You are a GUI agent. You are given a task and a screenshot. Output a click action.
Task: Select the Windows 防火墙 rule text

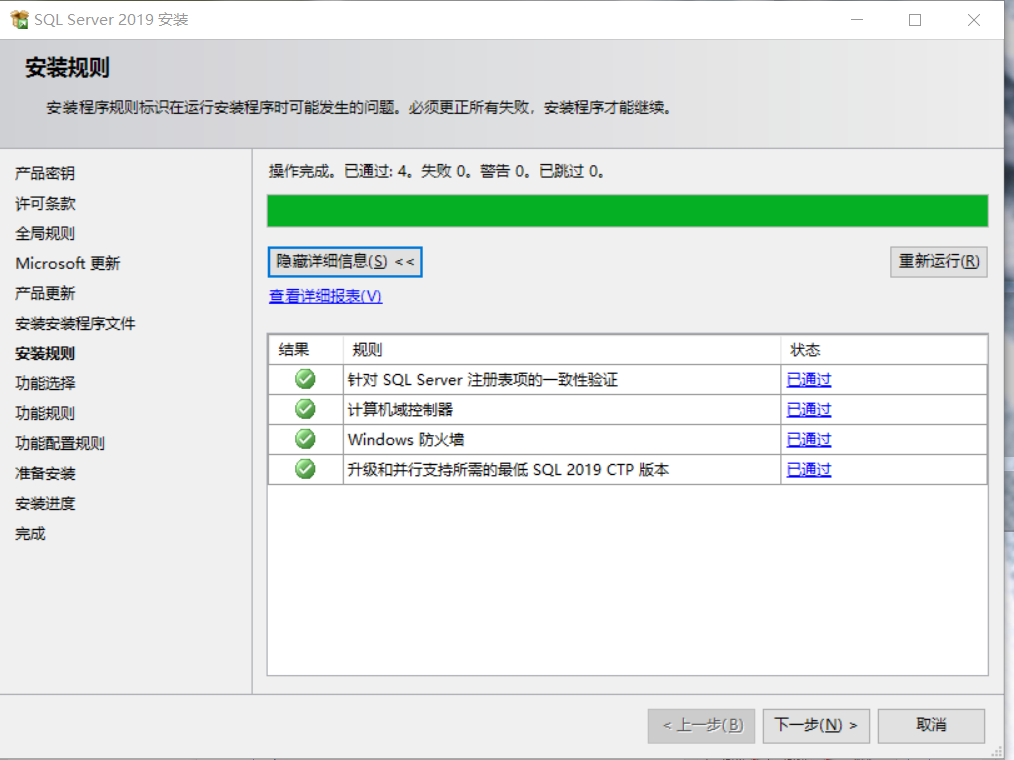405,440
